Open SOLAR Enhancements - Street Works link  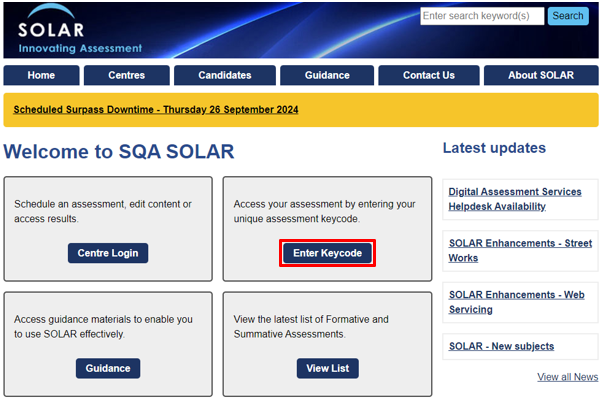[520, 250]
